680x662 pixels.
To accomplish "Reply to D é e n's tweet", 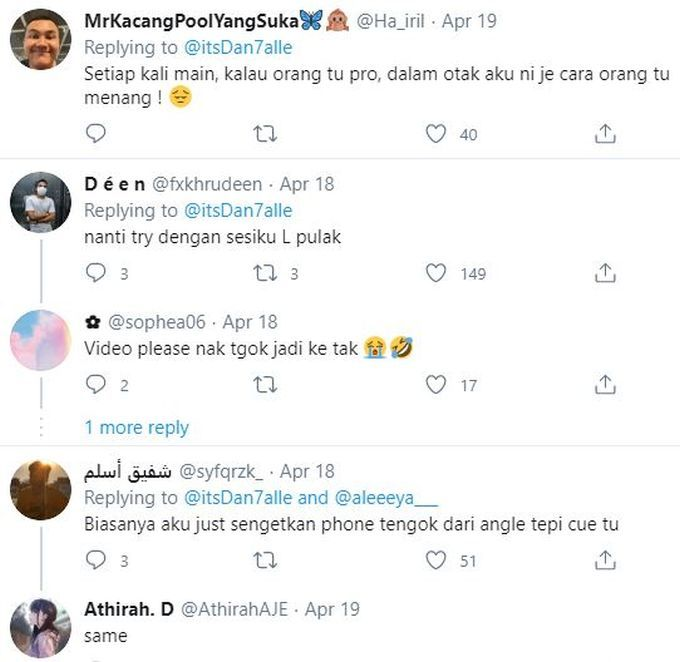I will pos(95,273).
